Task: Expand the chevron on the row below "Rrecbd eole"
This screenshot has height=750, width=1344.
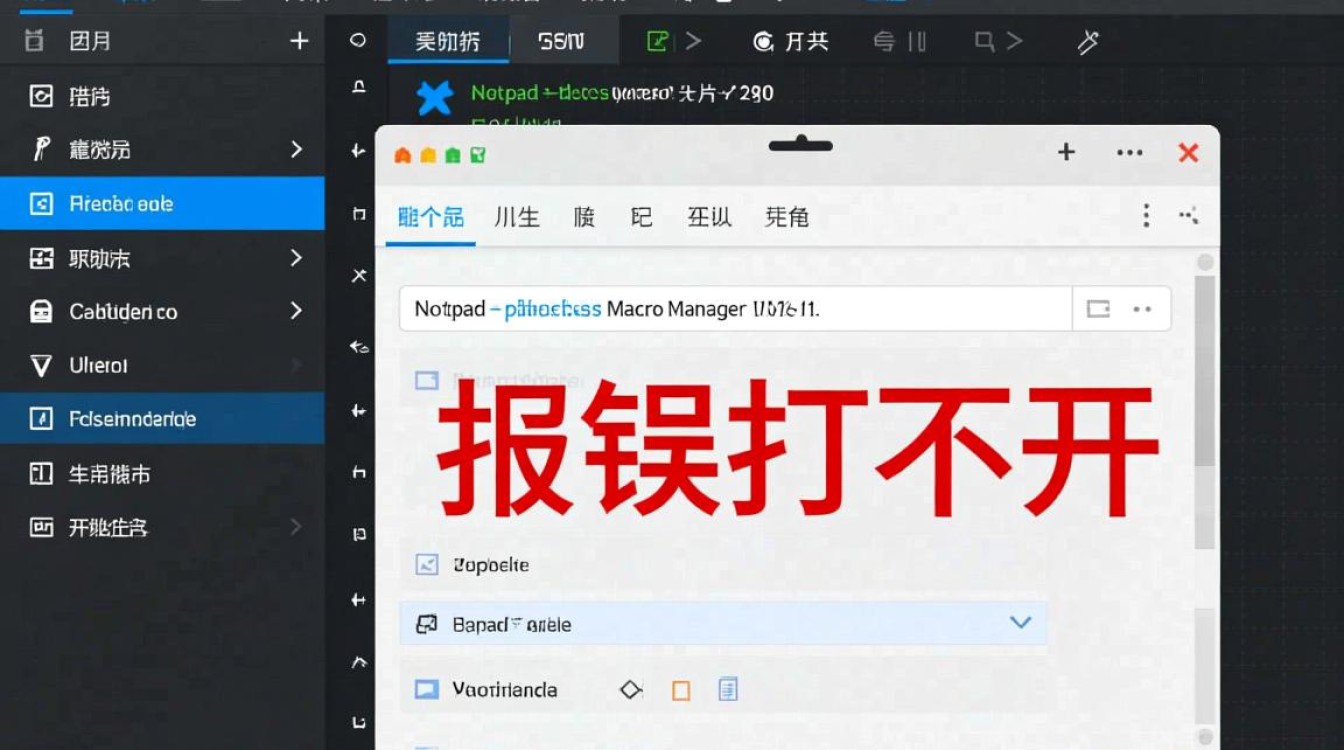Action: pyautogui.click(x=296, y=258)
